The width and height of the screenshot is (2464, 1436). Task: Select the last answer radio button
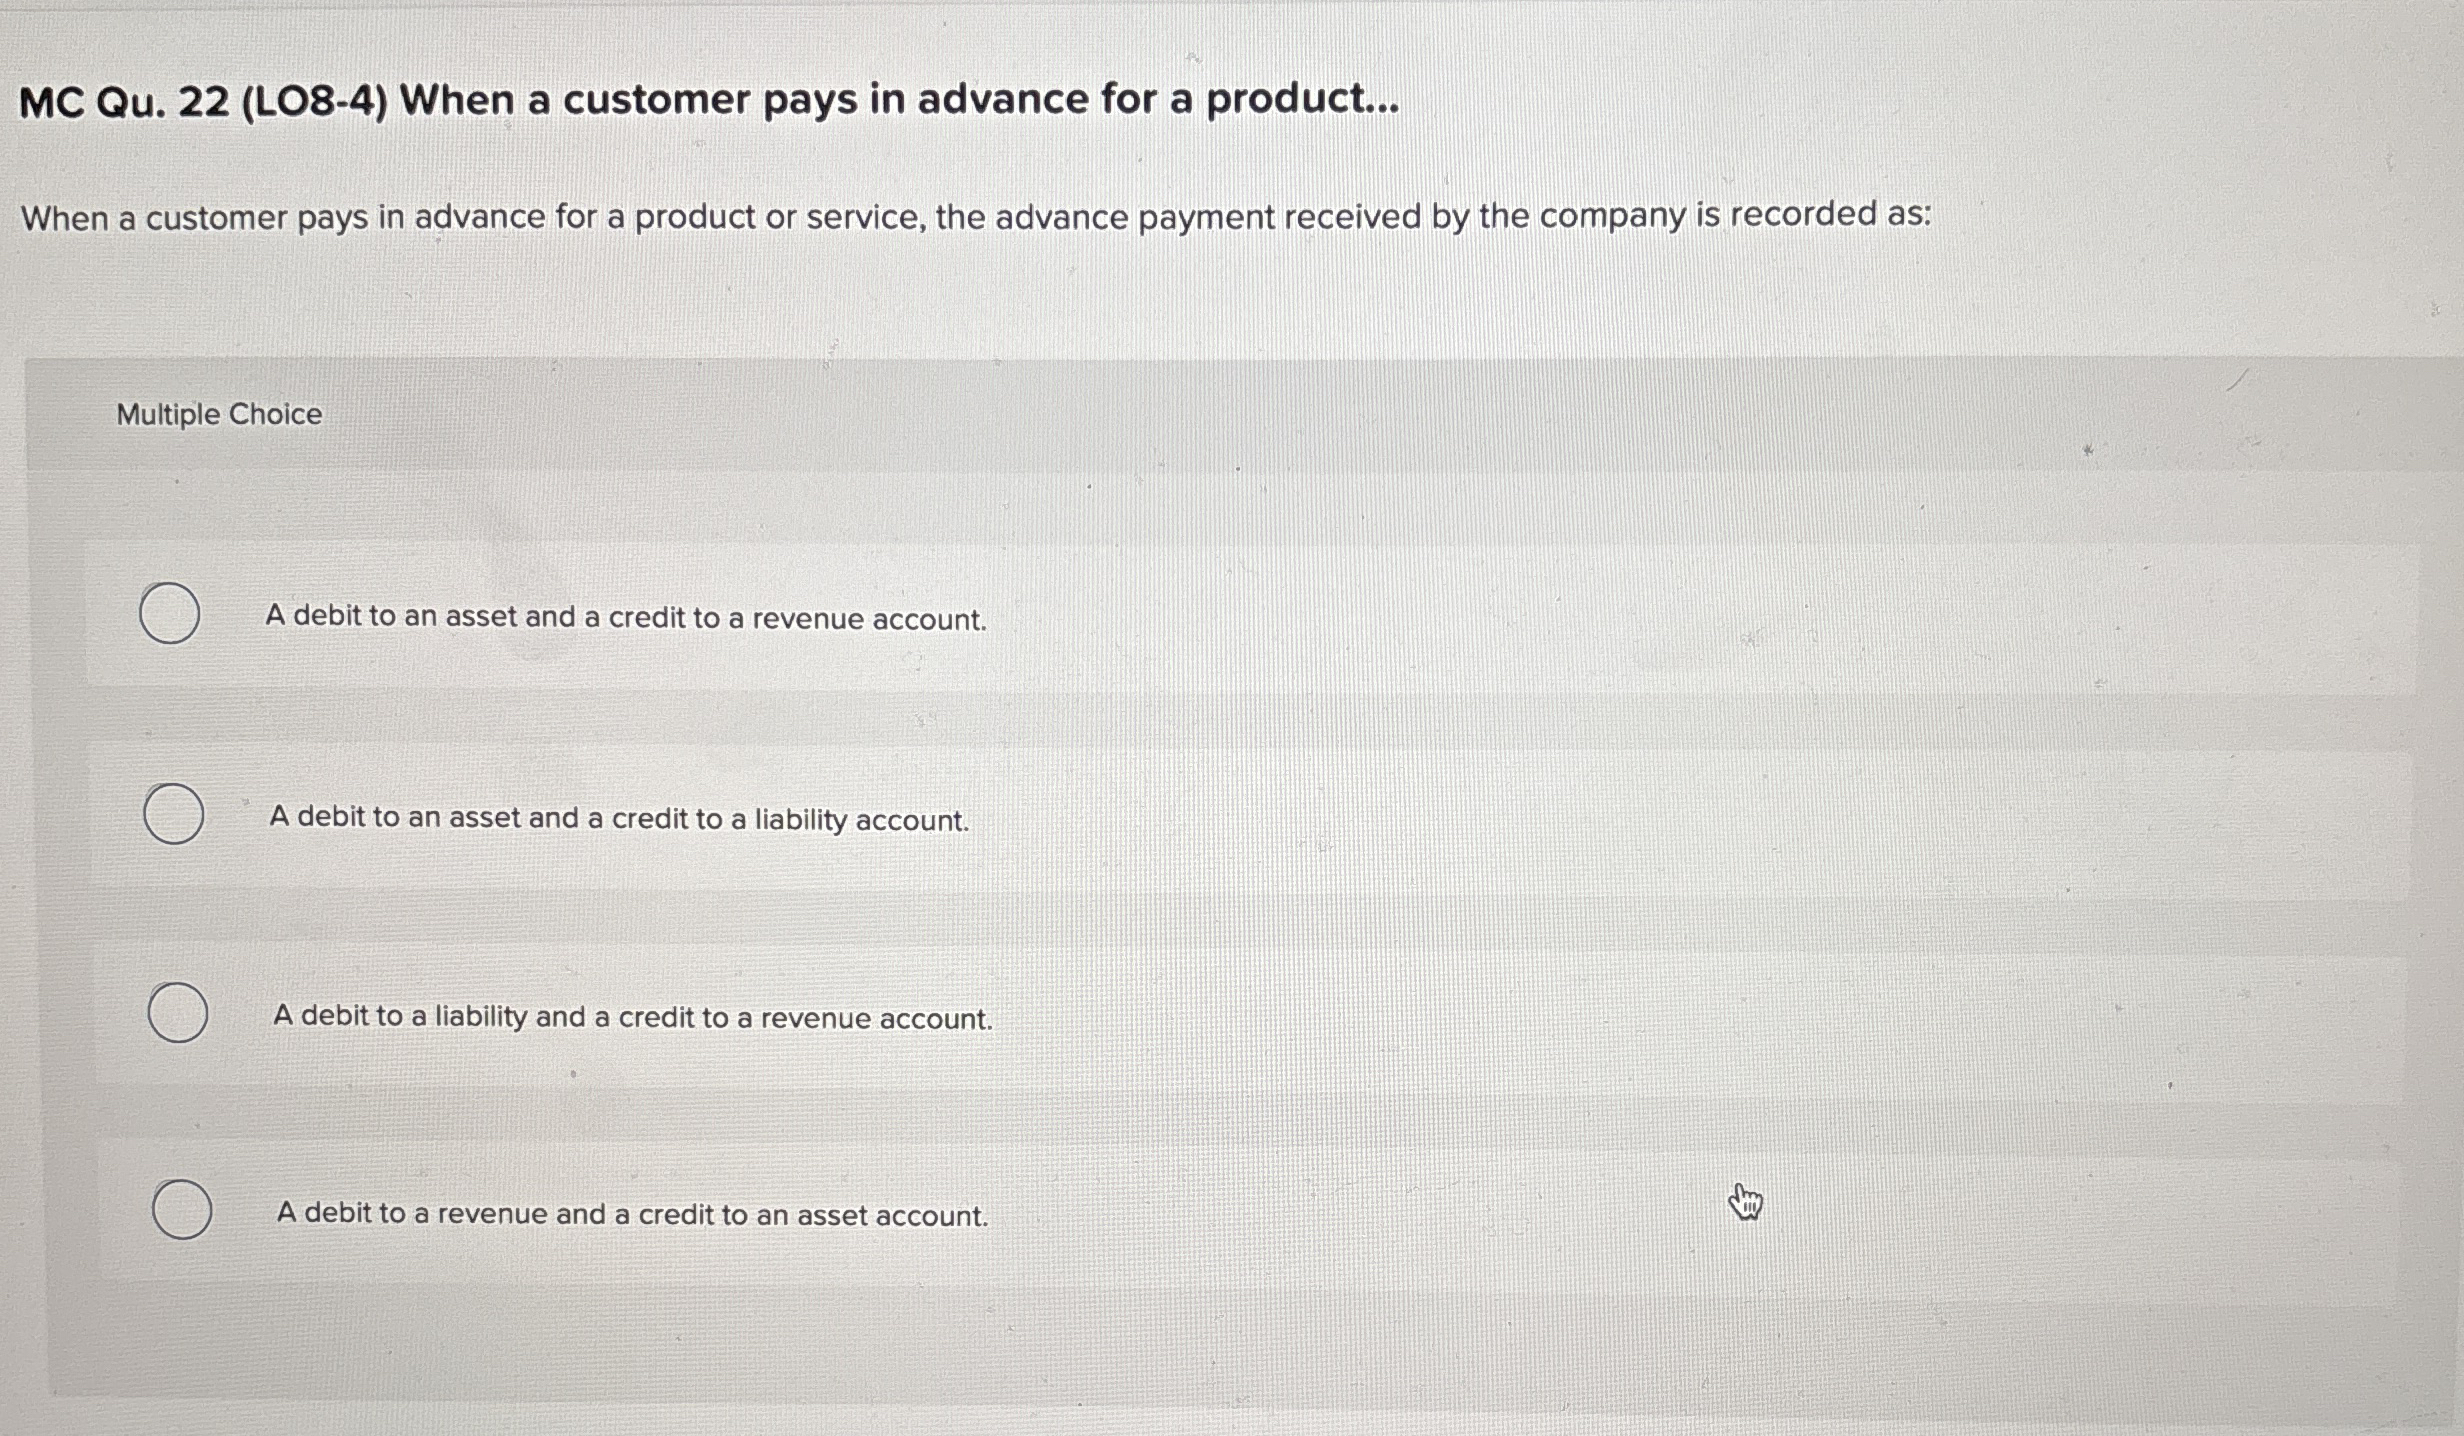(185, 1211)
